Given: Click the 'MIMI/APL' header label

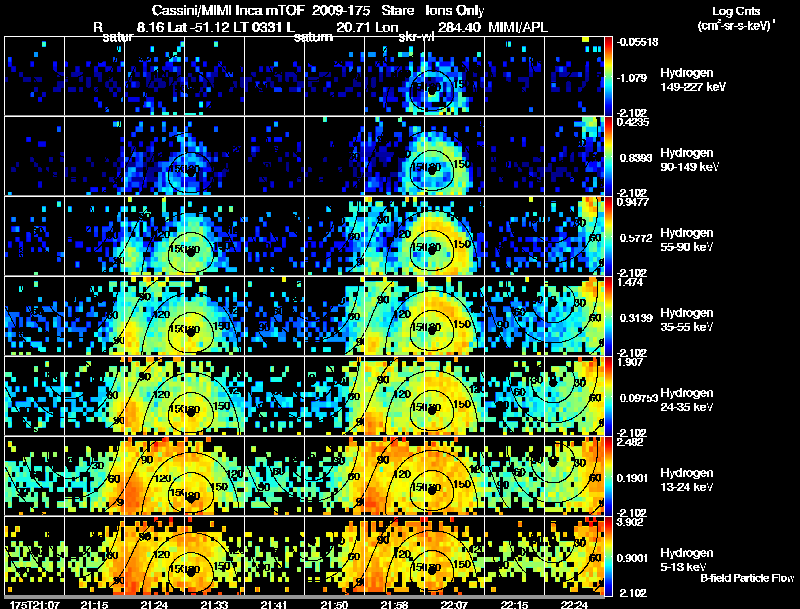Looking at the screenshot, I should click(518, 27).
